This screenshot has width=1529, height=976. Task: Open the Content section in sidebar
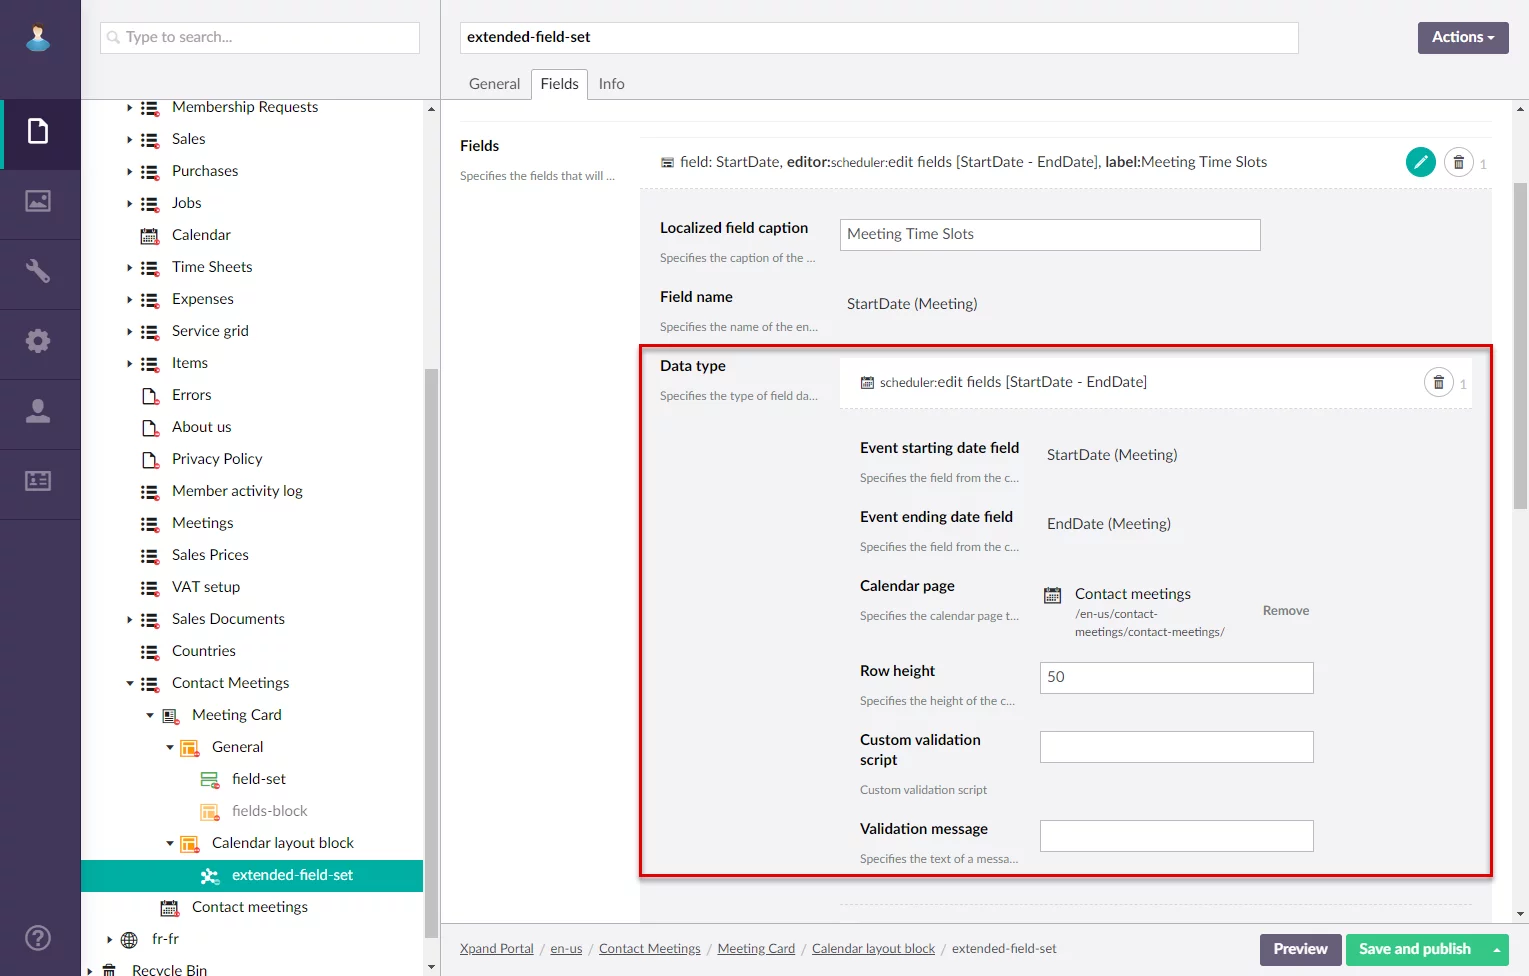(38, 132)
